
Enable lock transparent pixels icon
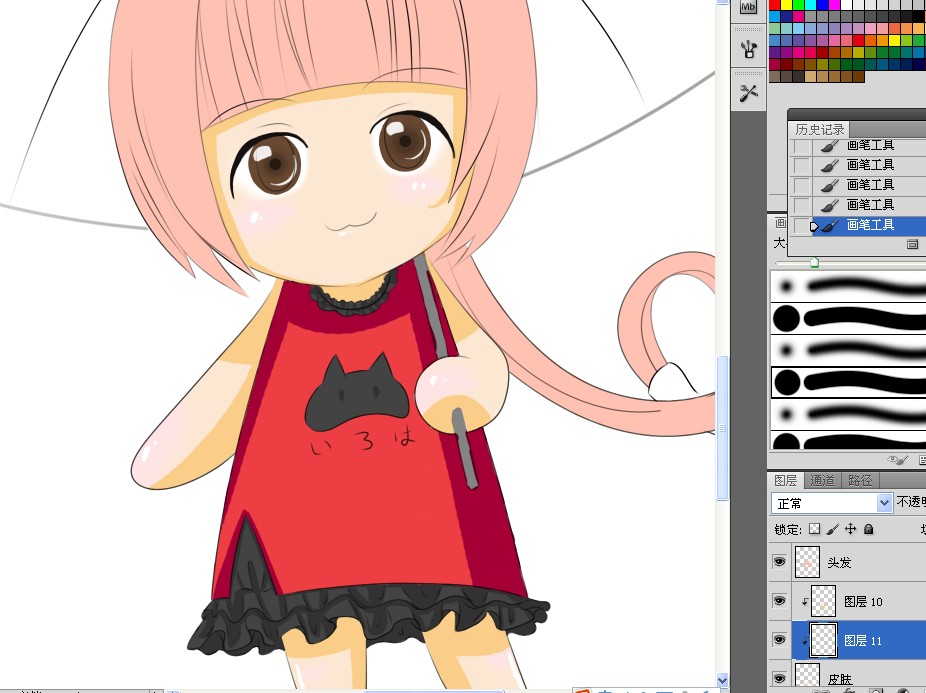[814, 529]
